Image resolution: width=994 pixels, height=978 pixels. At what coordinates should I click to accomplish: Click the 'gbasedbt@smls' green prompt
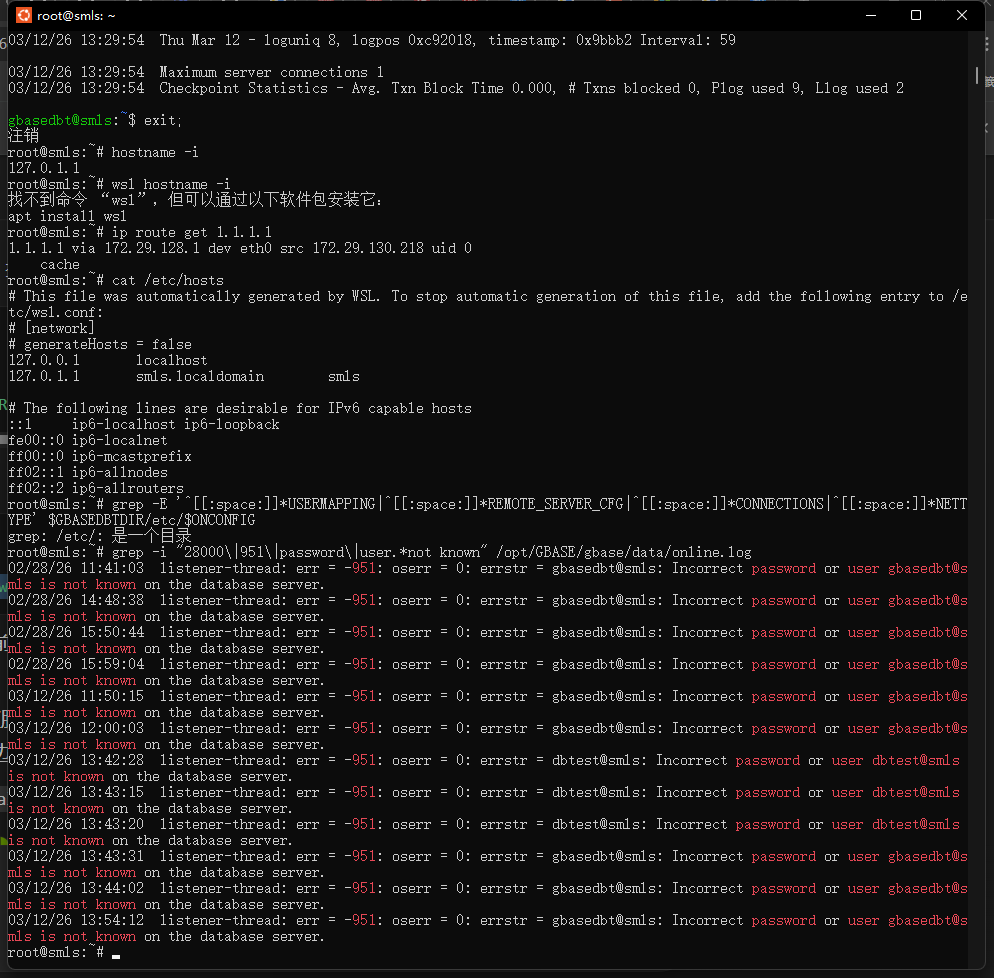[x=60, y=120]
